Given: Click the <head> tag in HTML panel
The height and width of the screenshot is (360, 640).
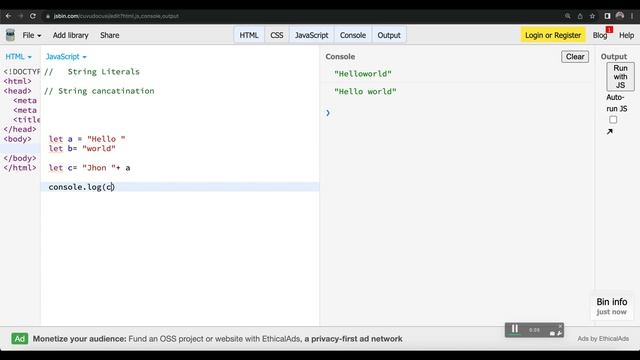Looking at the screenshot, I should pos(18,91).
